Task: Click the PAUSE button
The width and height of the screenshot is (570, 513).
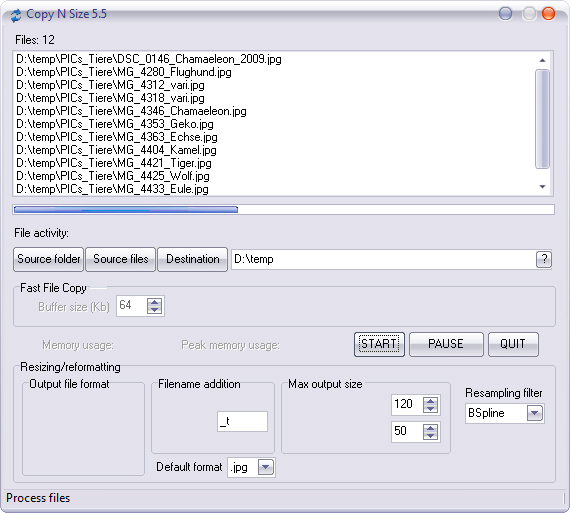Action: tap(446, 344)
